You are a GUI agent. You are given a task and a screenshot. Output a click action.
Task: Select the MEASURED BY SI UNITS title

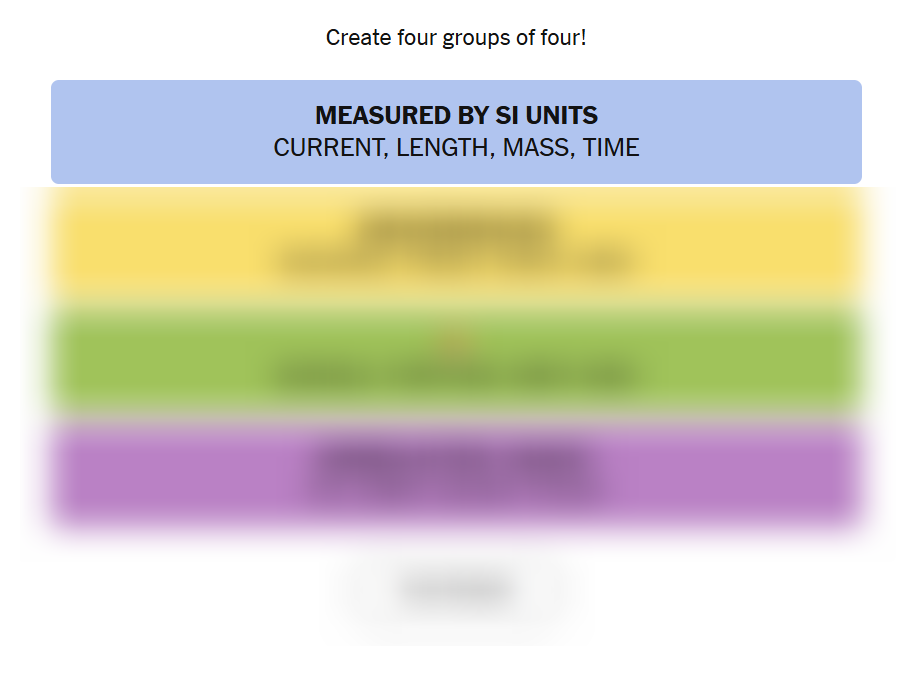456,115
